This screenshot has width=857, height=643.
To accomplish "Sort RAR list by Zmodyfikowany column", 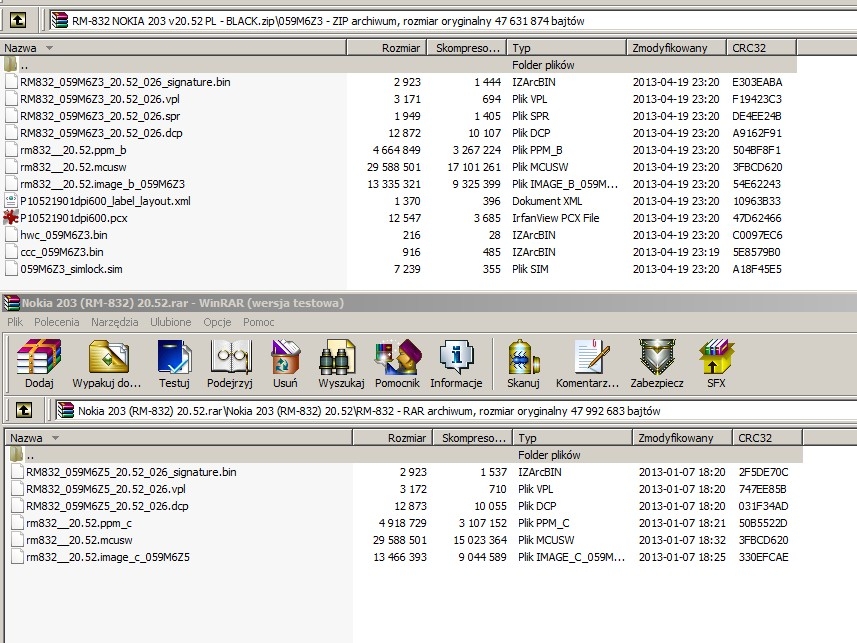I will coord(682,437).
